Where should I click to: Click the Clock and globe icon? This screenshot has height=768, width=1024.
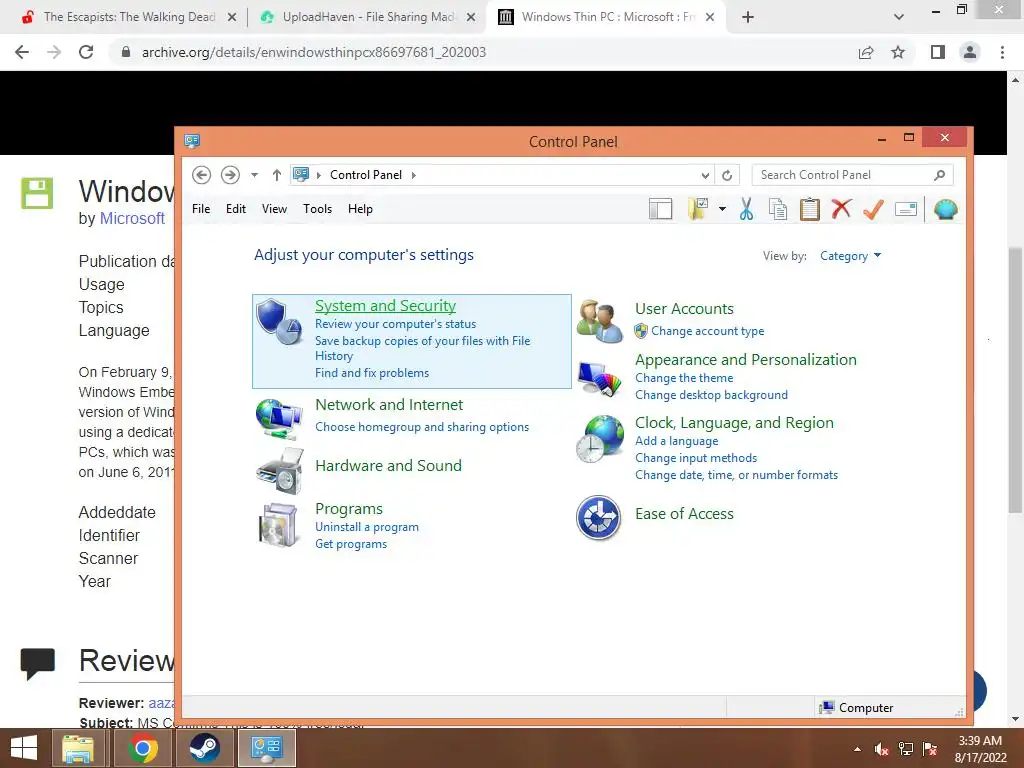point(600,440)
